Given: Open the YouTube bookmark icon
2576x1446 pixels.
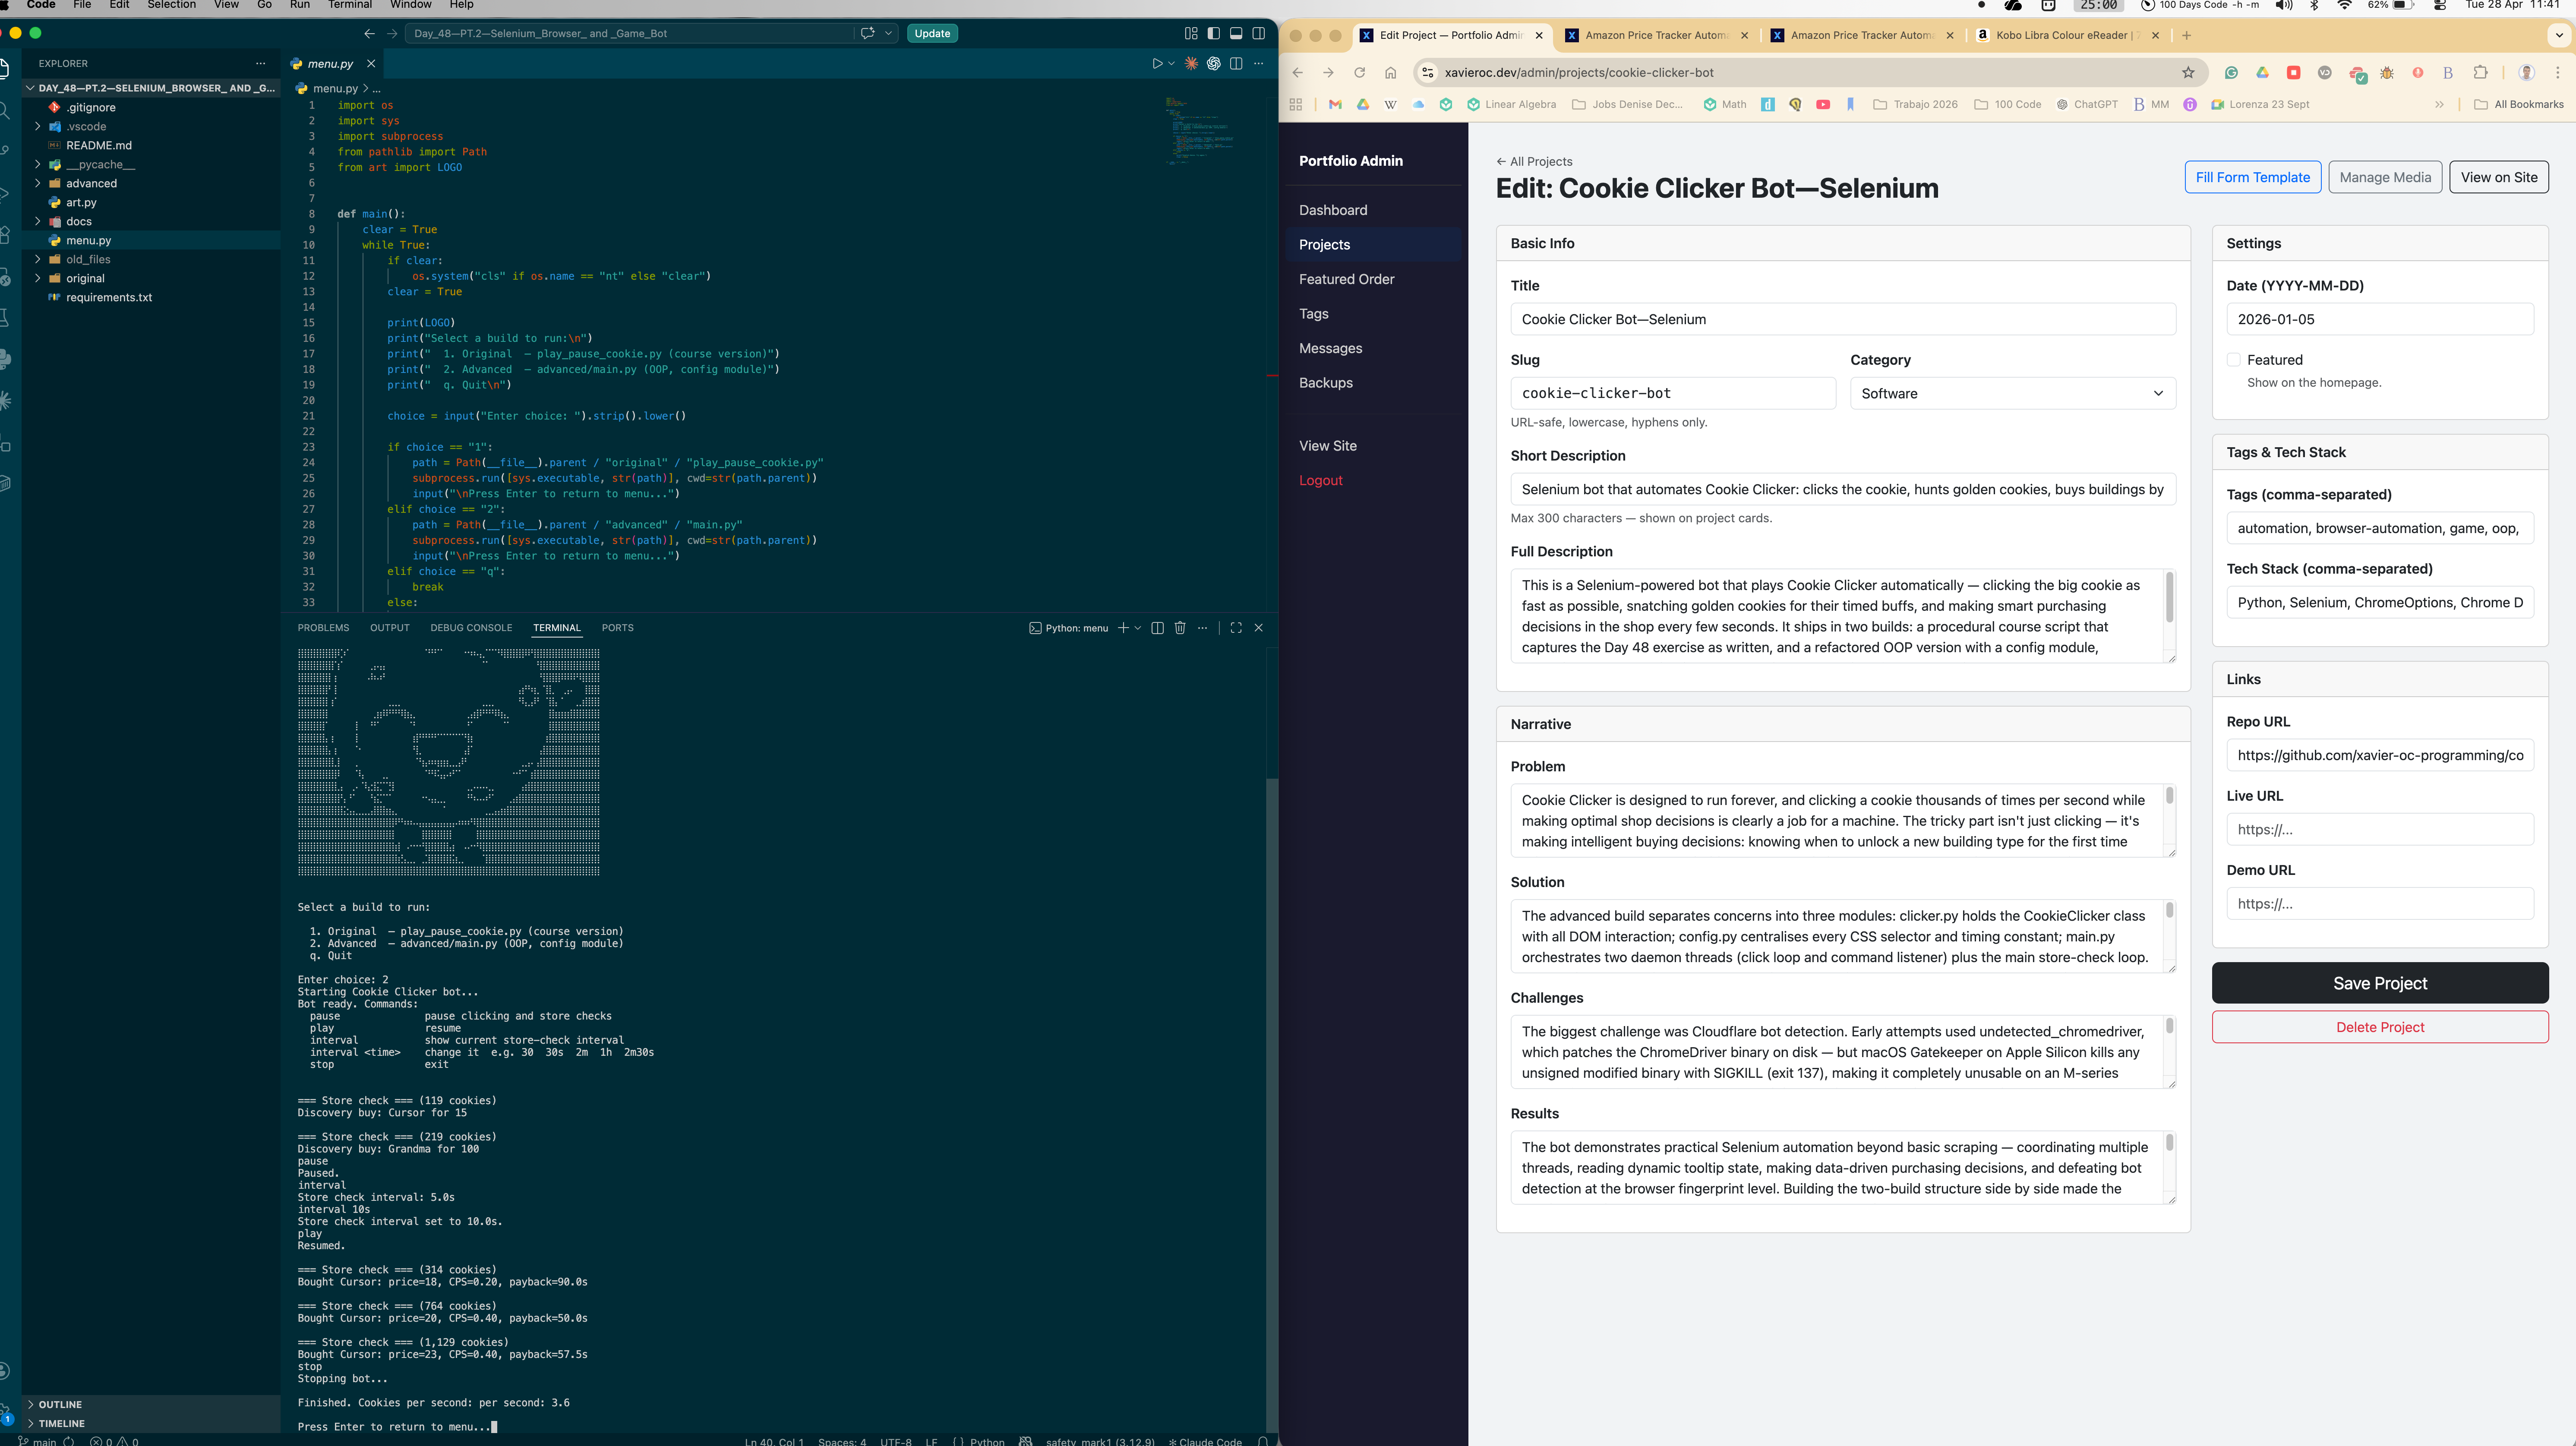Looking at the screenshot, I should [1823, 104].
